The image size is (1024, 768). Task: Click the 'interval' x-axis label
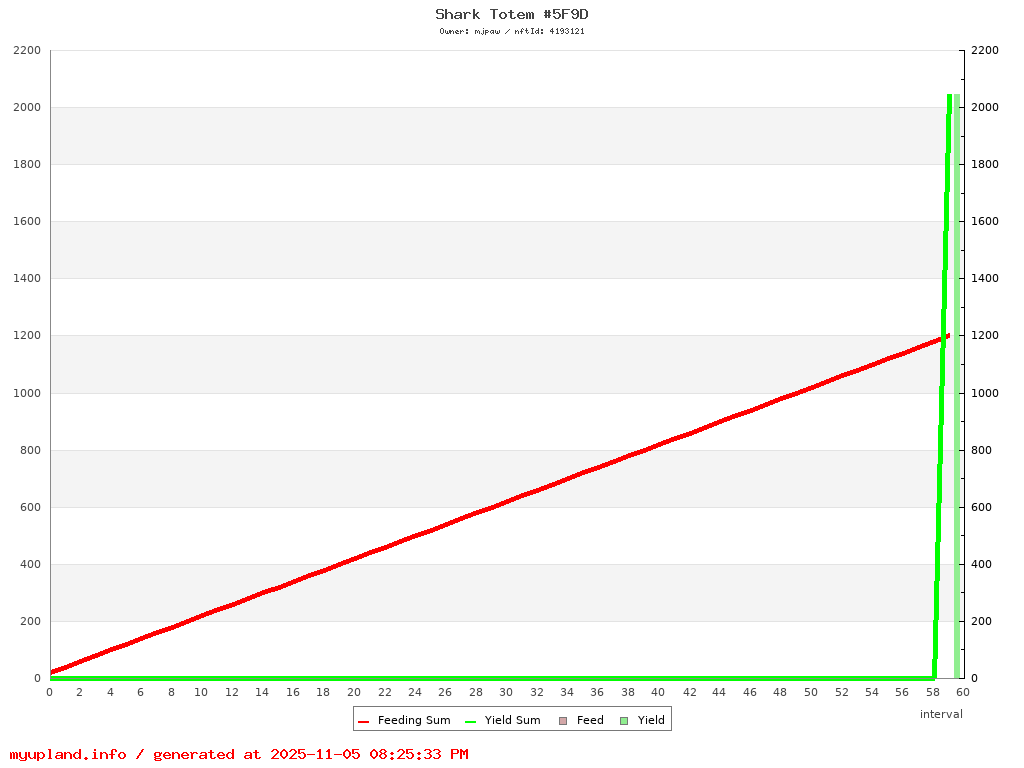coord(941,714)
